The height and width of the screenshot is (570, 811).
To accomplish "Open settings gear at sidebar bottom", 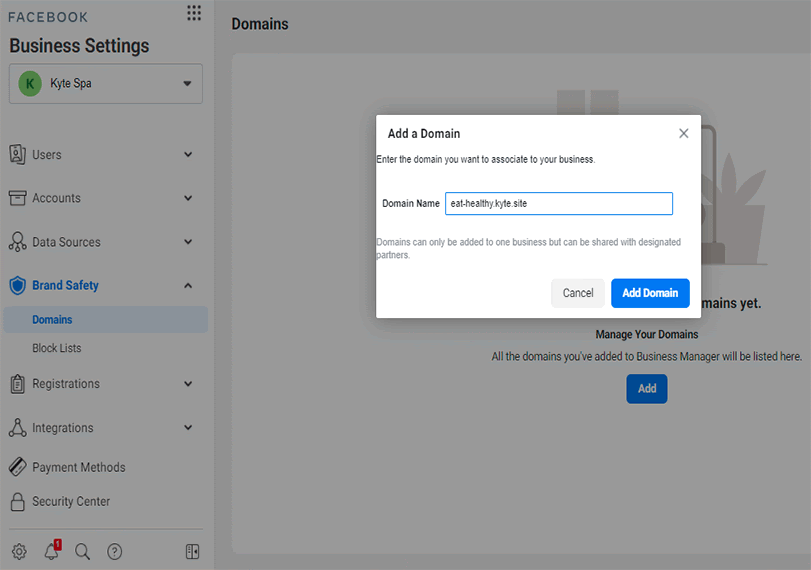I will point(19,551).
